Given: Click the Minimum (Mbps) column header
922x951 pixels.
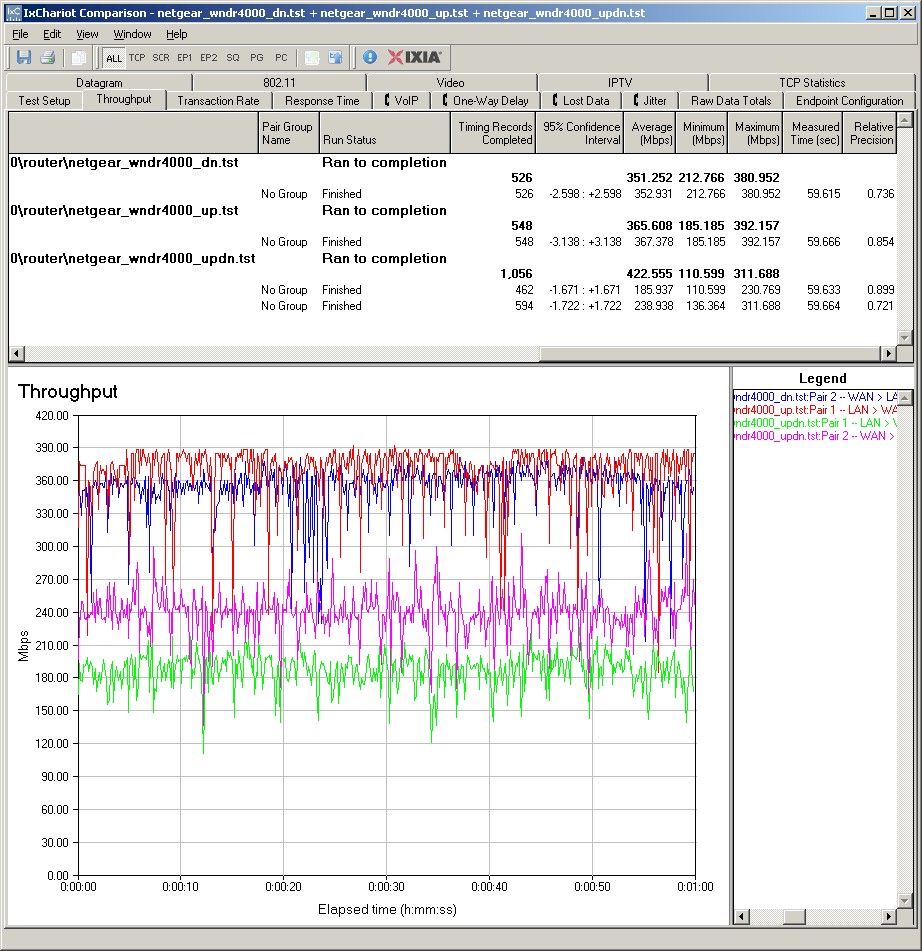Looking at the screenshot, I should (x=702, y=133).
